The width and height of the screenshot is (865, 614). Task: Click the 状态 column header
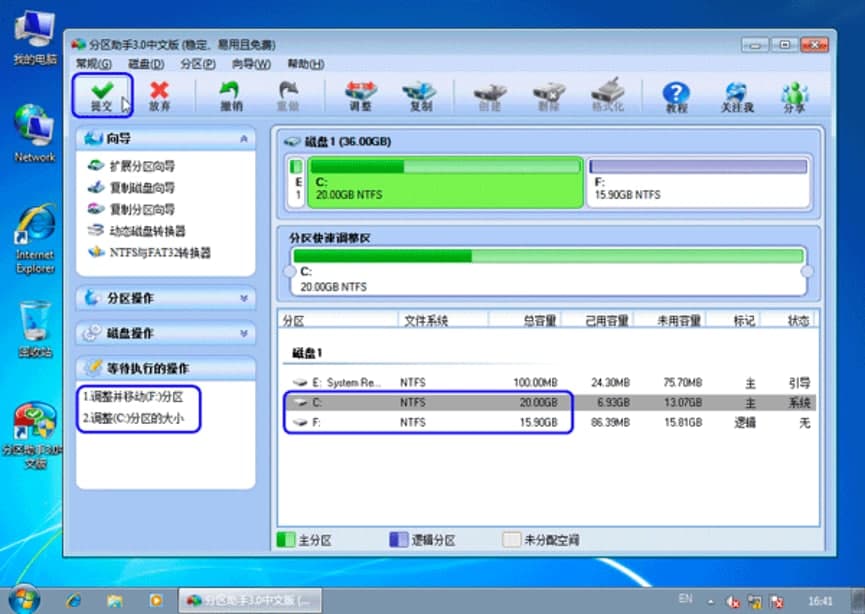pyautogui.click(x=788, y=320)
